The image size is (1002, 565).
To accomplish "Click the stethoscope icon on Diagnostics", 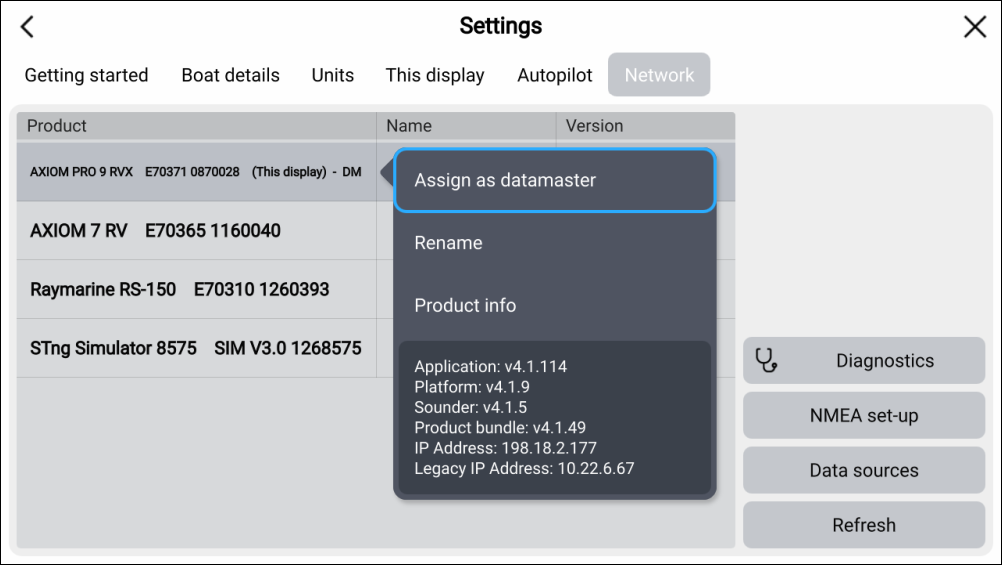I will 767,361.
